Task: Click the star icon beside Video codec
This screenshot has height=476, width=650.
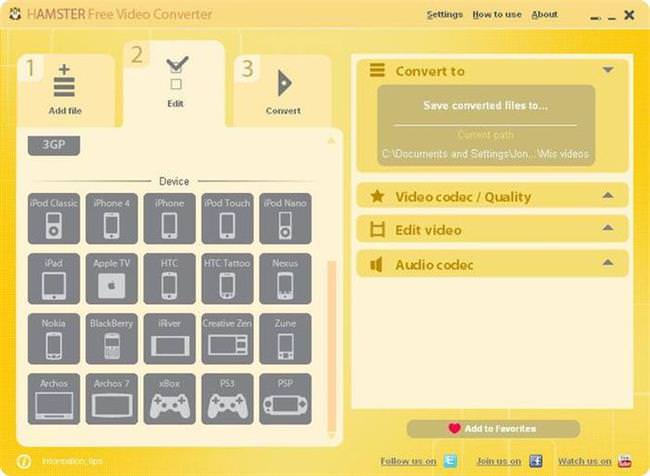Action: (x=377, y=196)
